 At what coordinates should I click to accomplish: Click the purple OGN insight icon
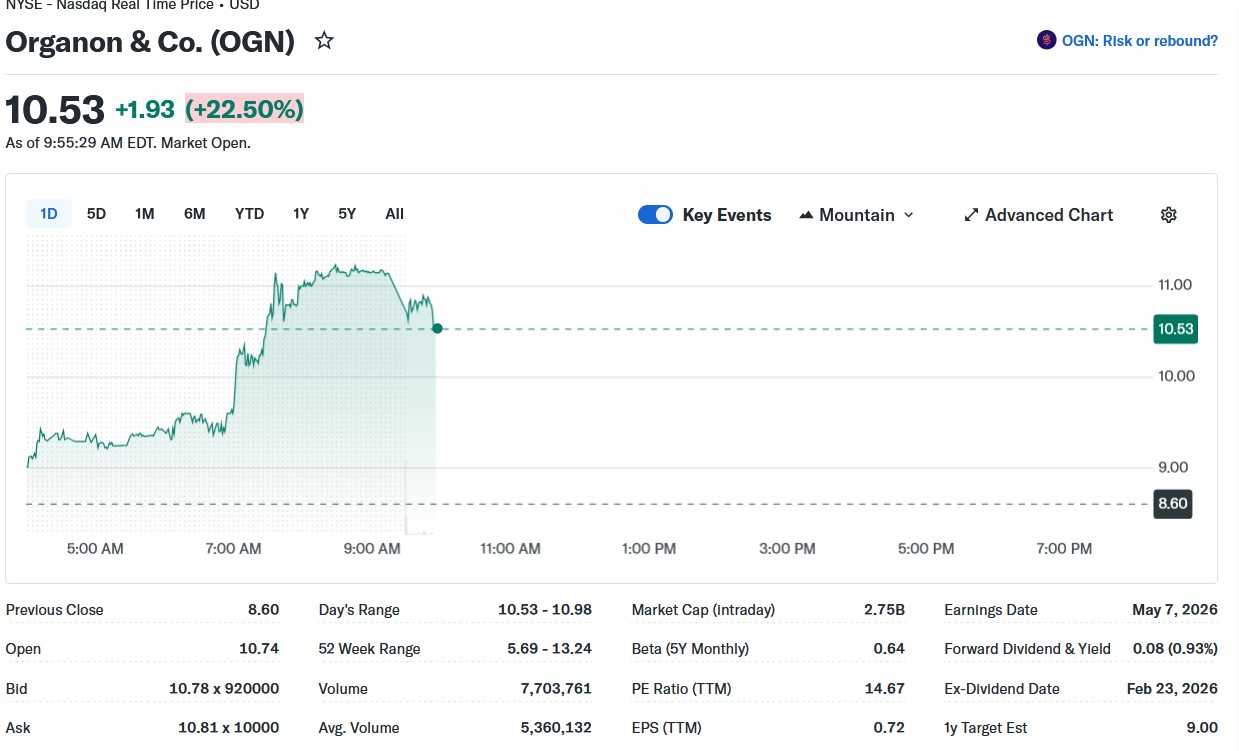click(1046, 41)
